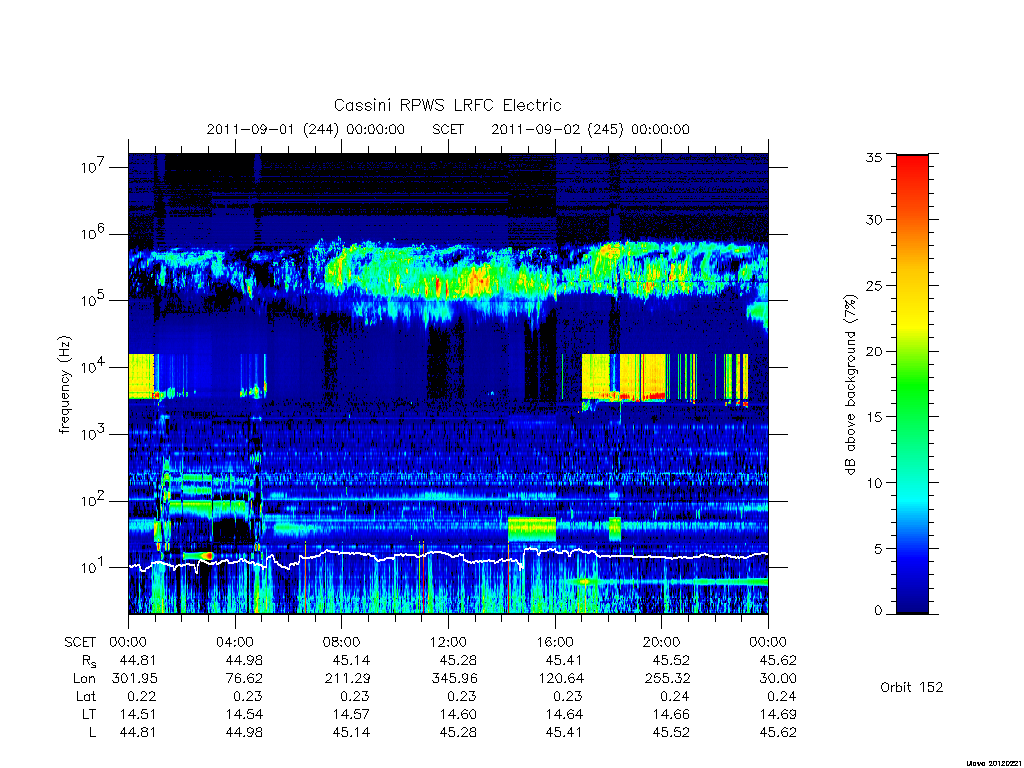Click the plot title Cassini RPWS LRFC Electric
Viewport: 1024px width, 768px height.
447,105
